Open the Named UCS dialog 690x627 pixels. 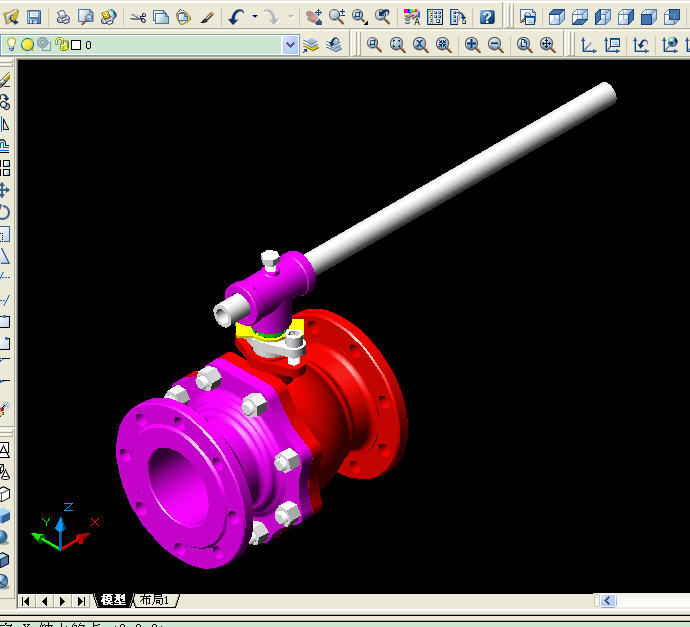[612, 44]
